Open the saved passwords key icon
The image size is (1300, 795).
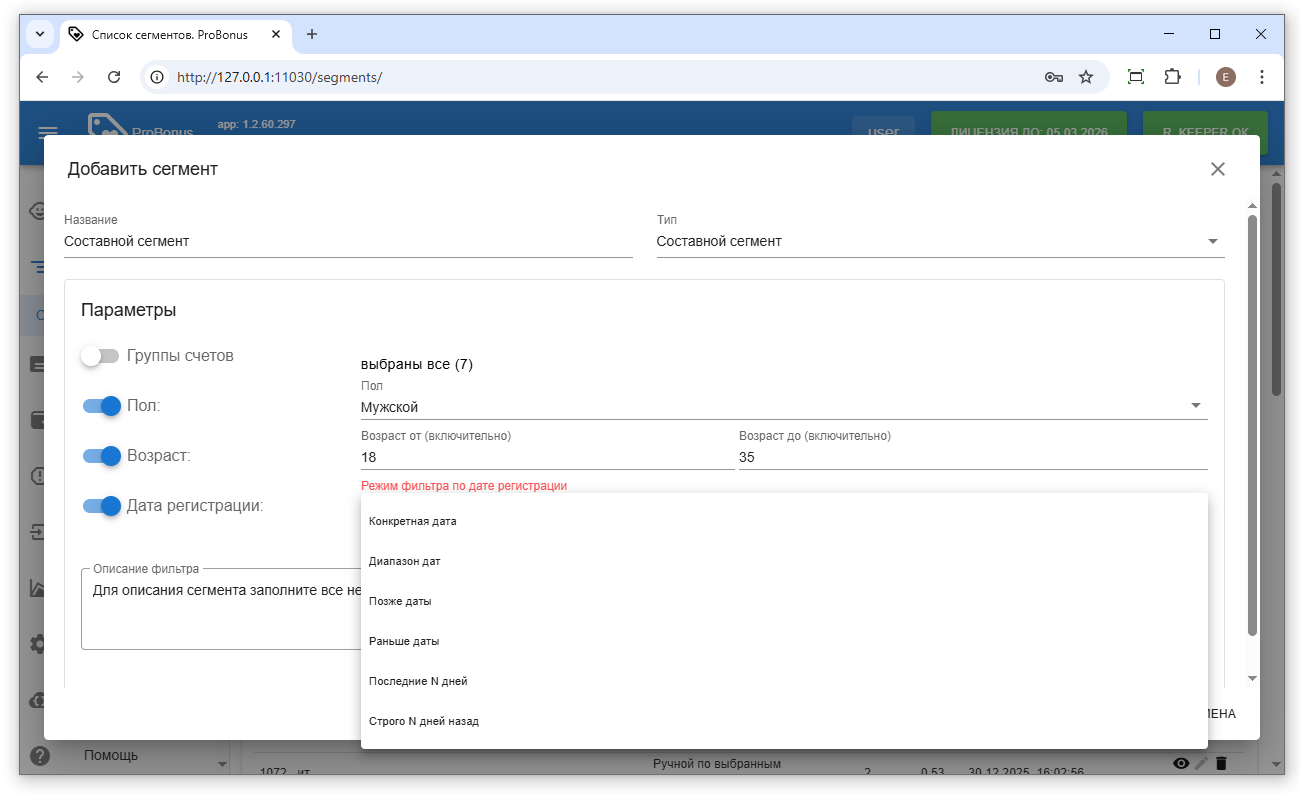(1053, 77)
